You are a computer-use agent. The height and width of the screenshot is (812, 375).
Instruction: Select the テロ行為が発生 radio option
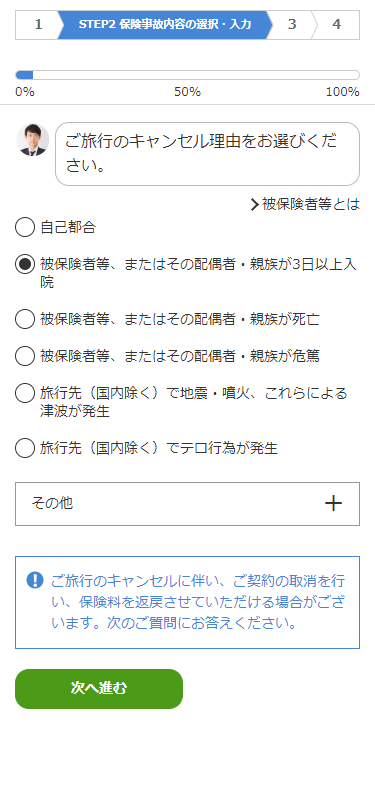pos(24,448)
